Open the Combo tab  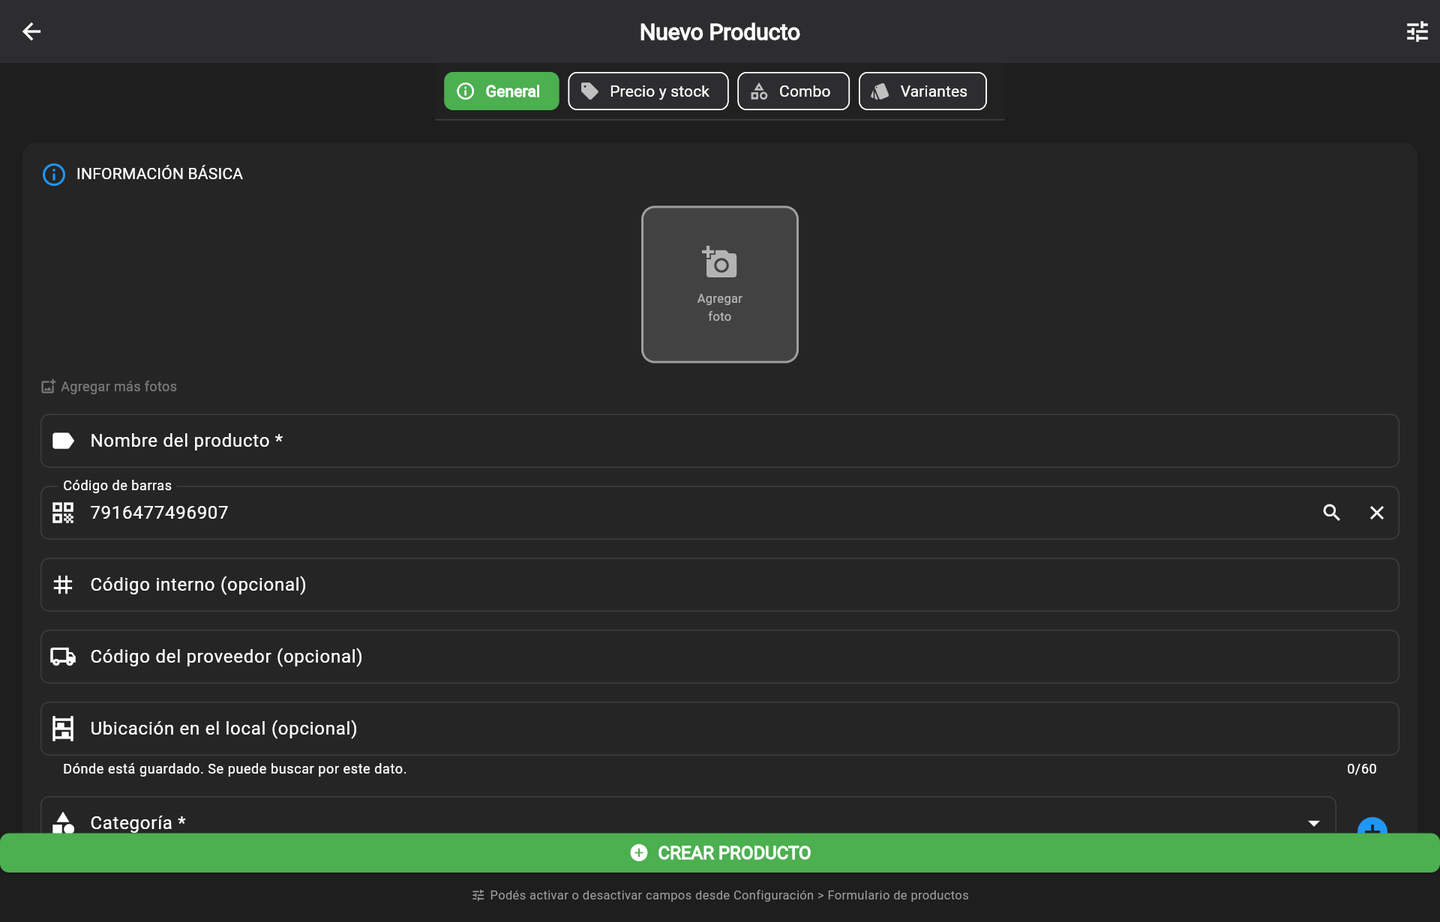793,91
